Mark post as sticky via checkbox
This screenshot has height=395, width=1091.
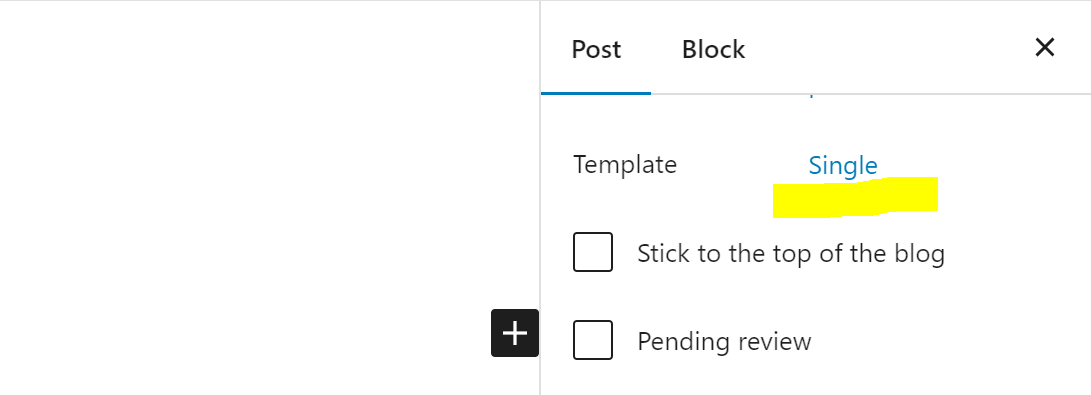593,252
